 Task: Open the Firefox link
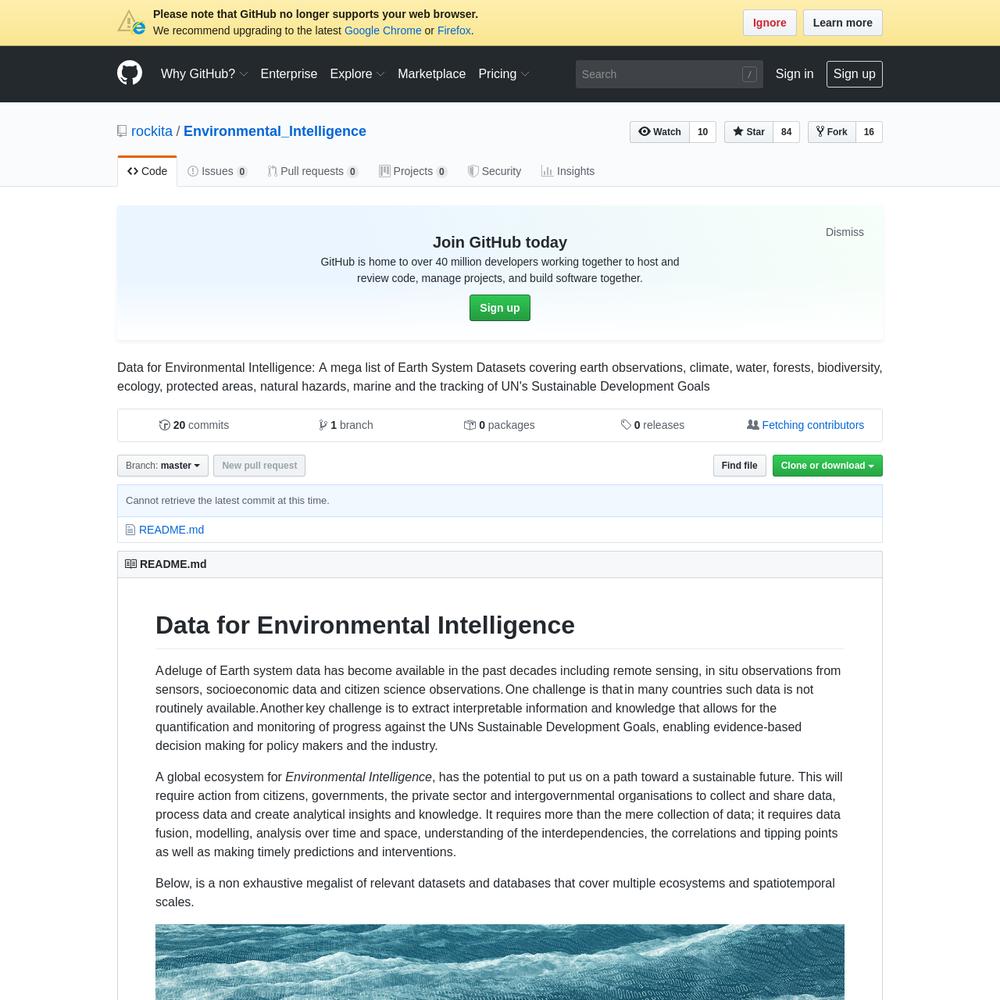tap(454, 31)
